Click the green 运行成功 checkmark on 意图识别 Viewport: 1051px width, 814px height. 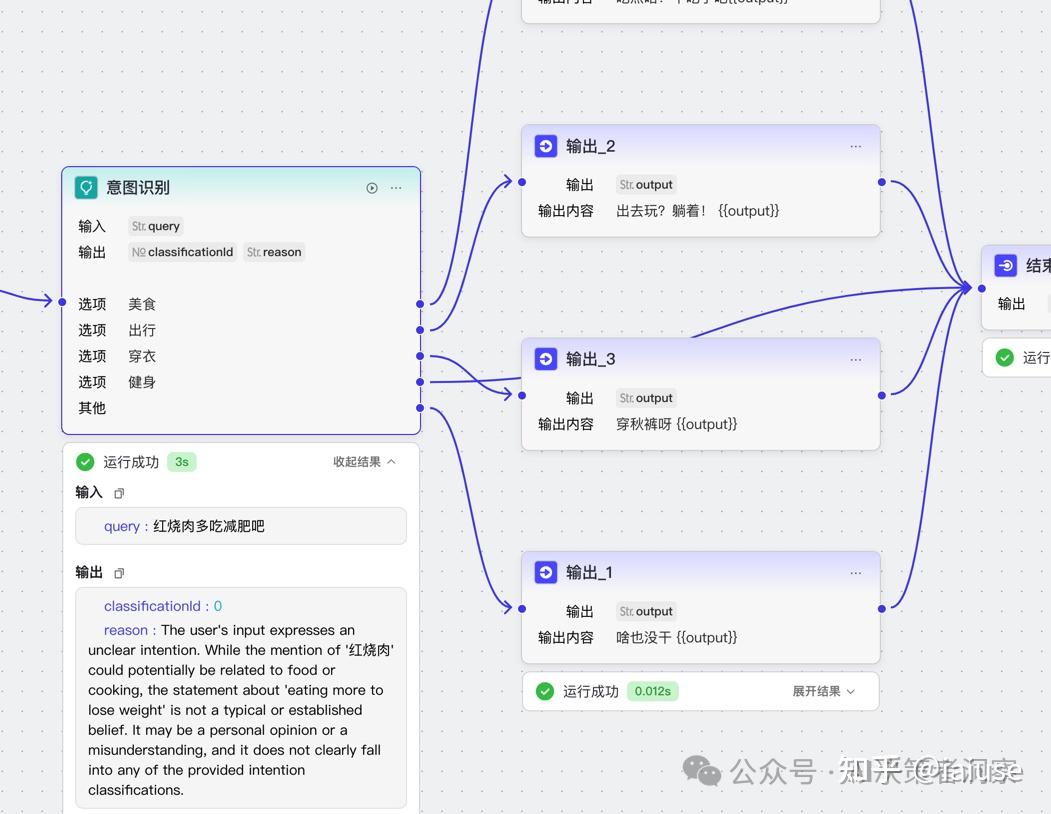point(85,462)
